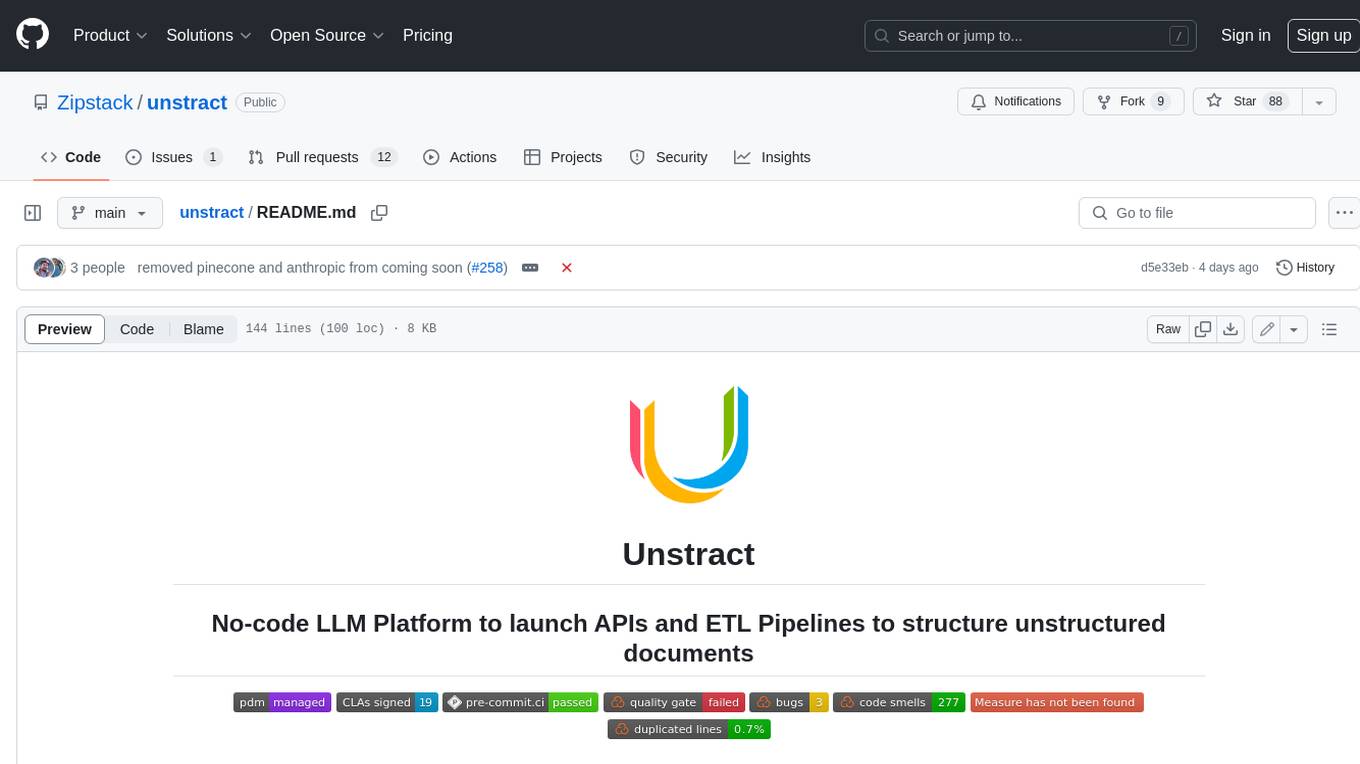Open the main branch selector
This screenshot has height=764, width=1360.
coord(110,213)
